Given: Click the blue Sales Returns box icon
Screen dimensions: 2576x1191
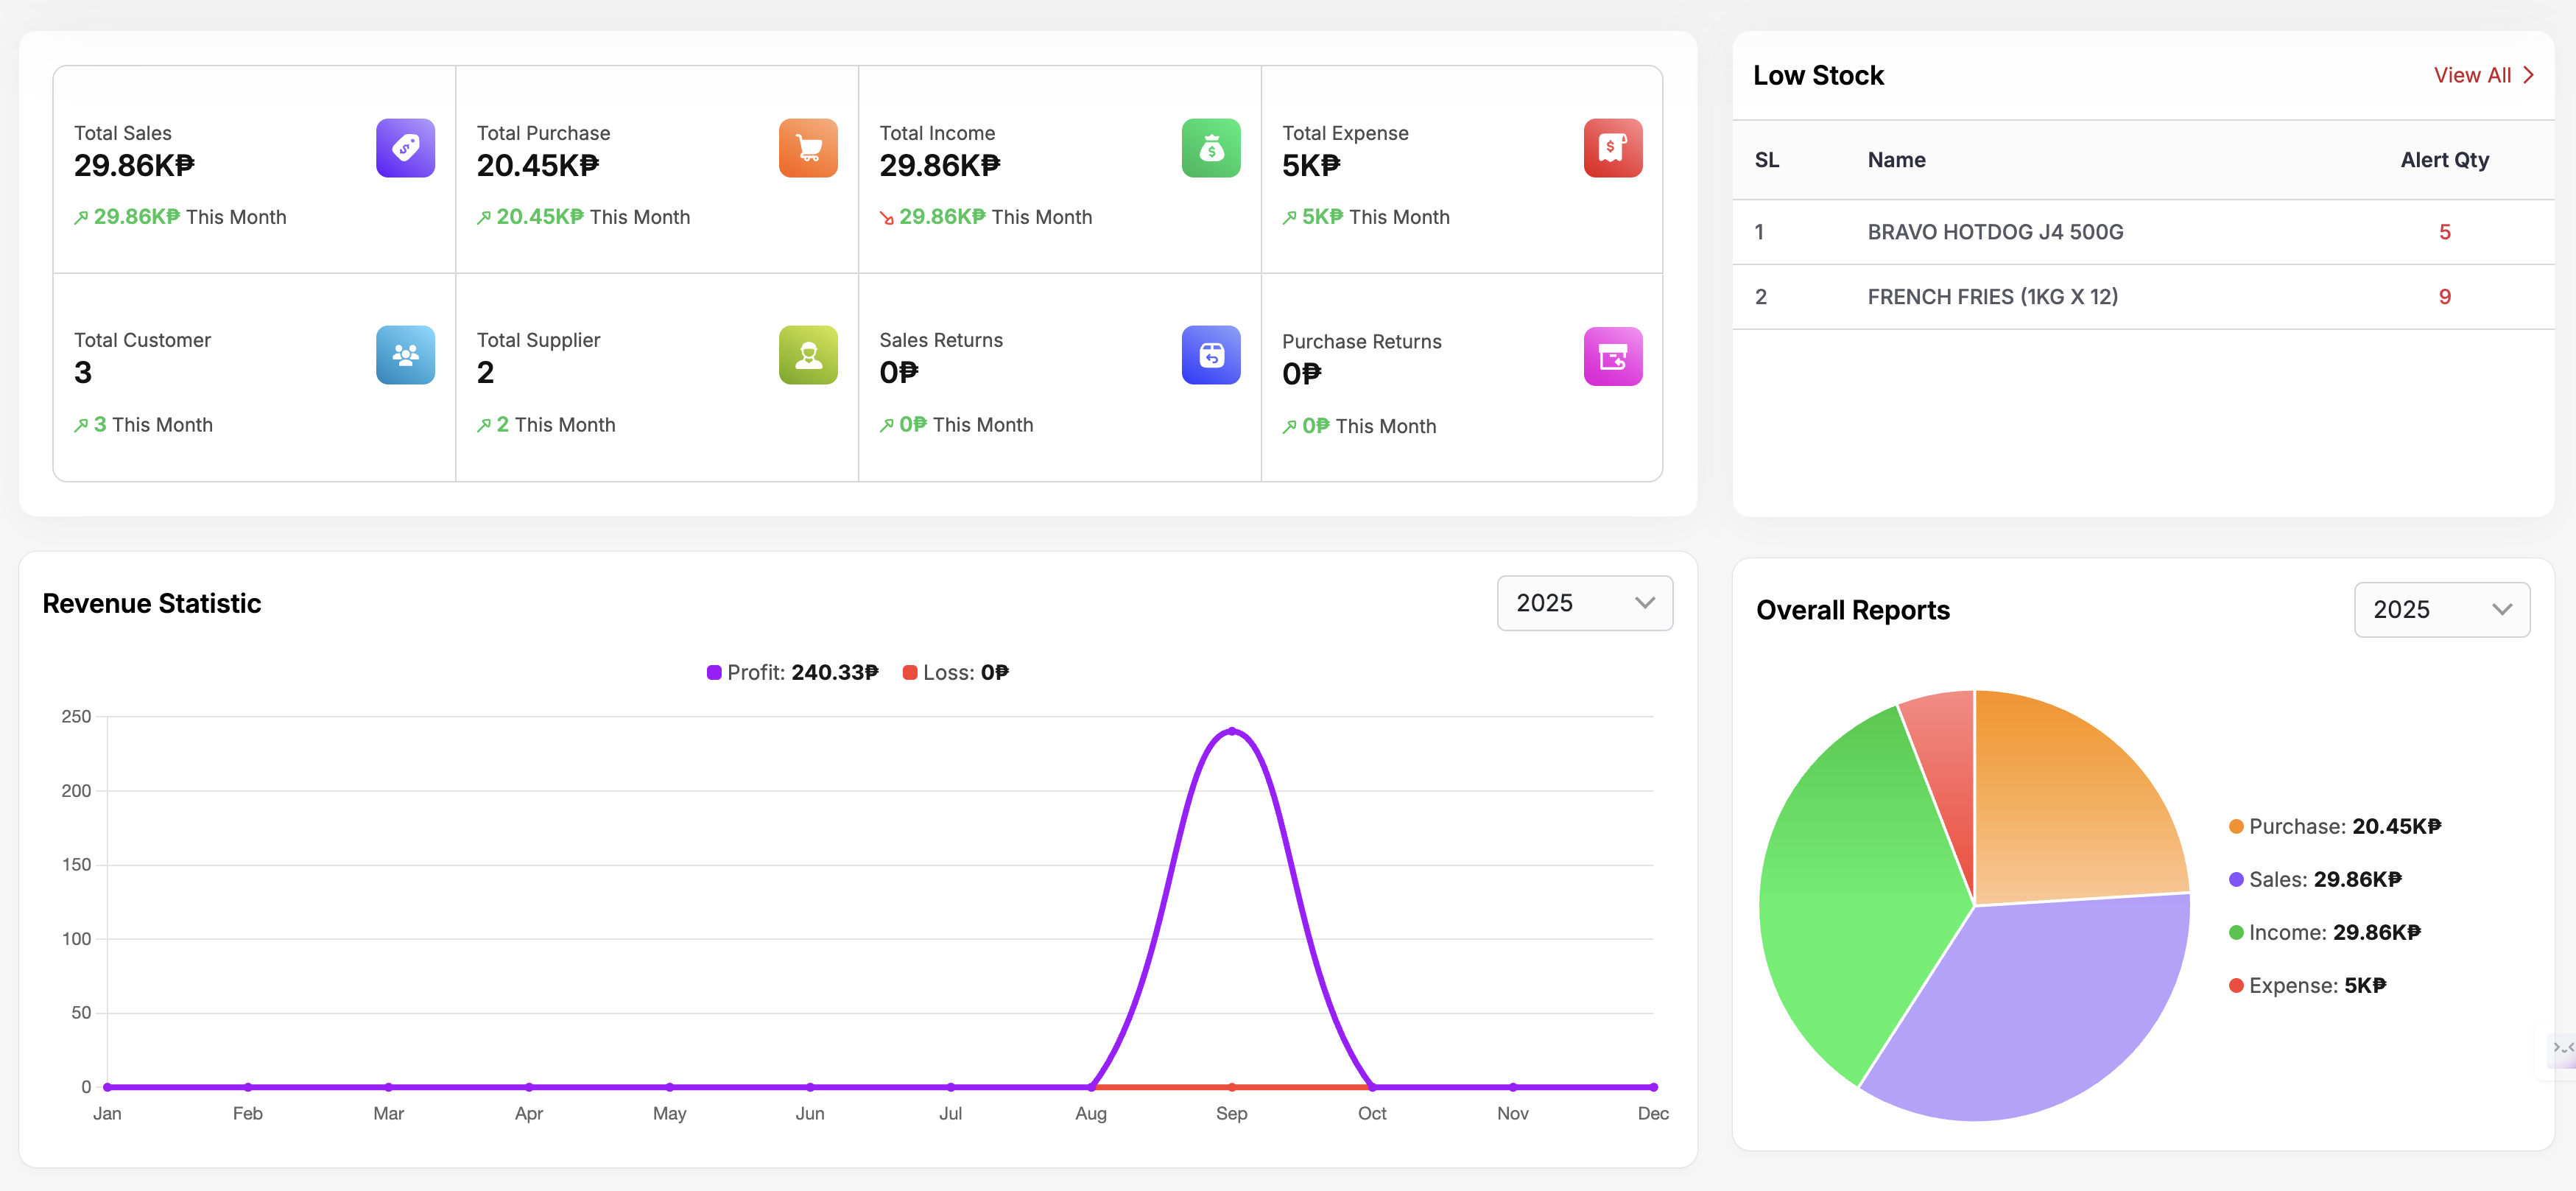Looking at the screenshot, I should [1210, 355].
